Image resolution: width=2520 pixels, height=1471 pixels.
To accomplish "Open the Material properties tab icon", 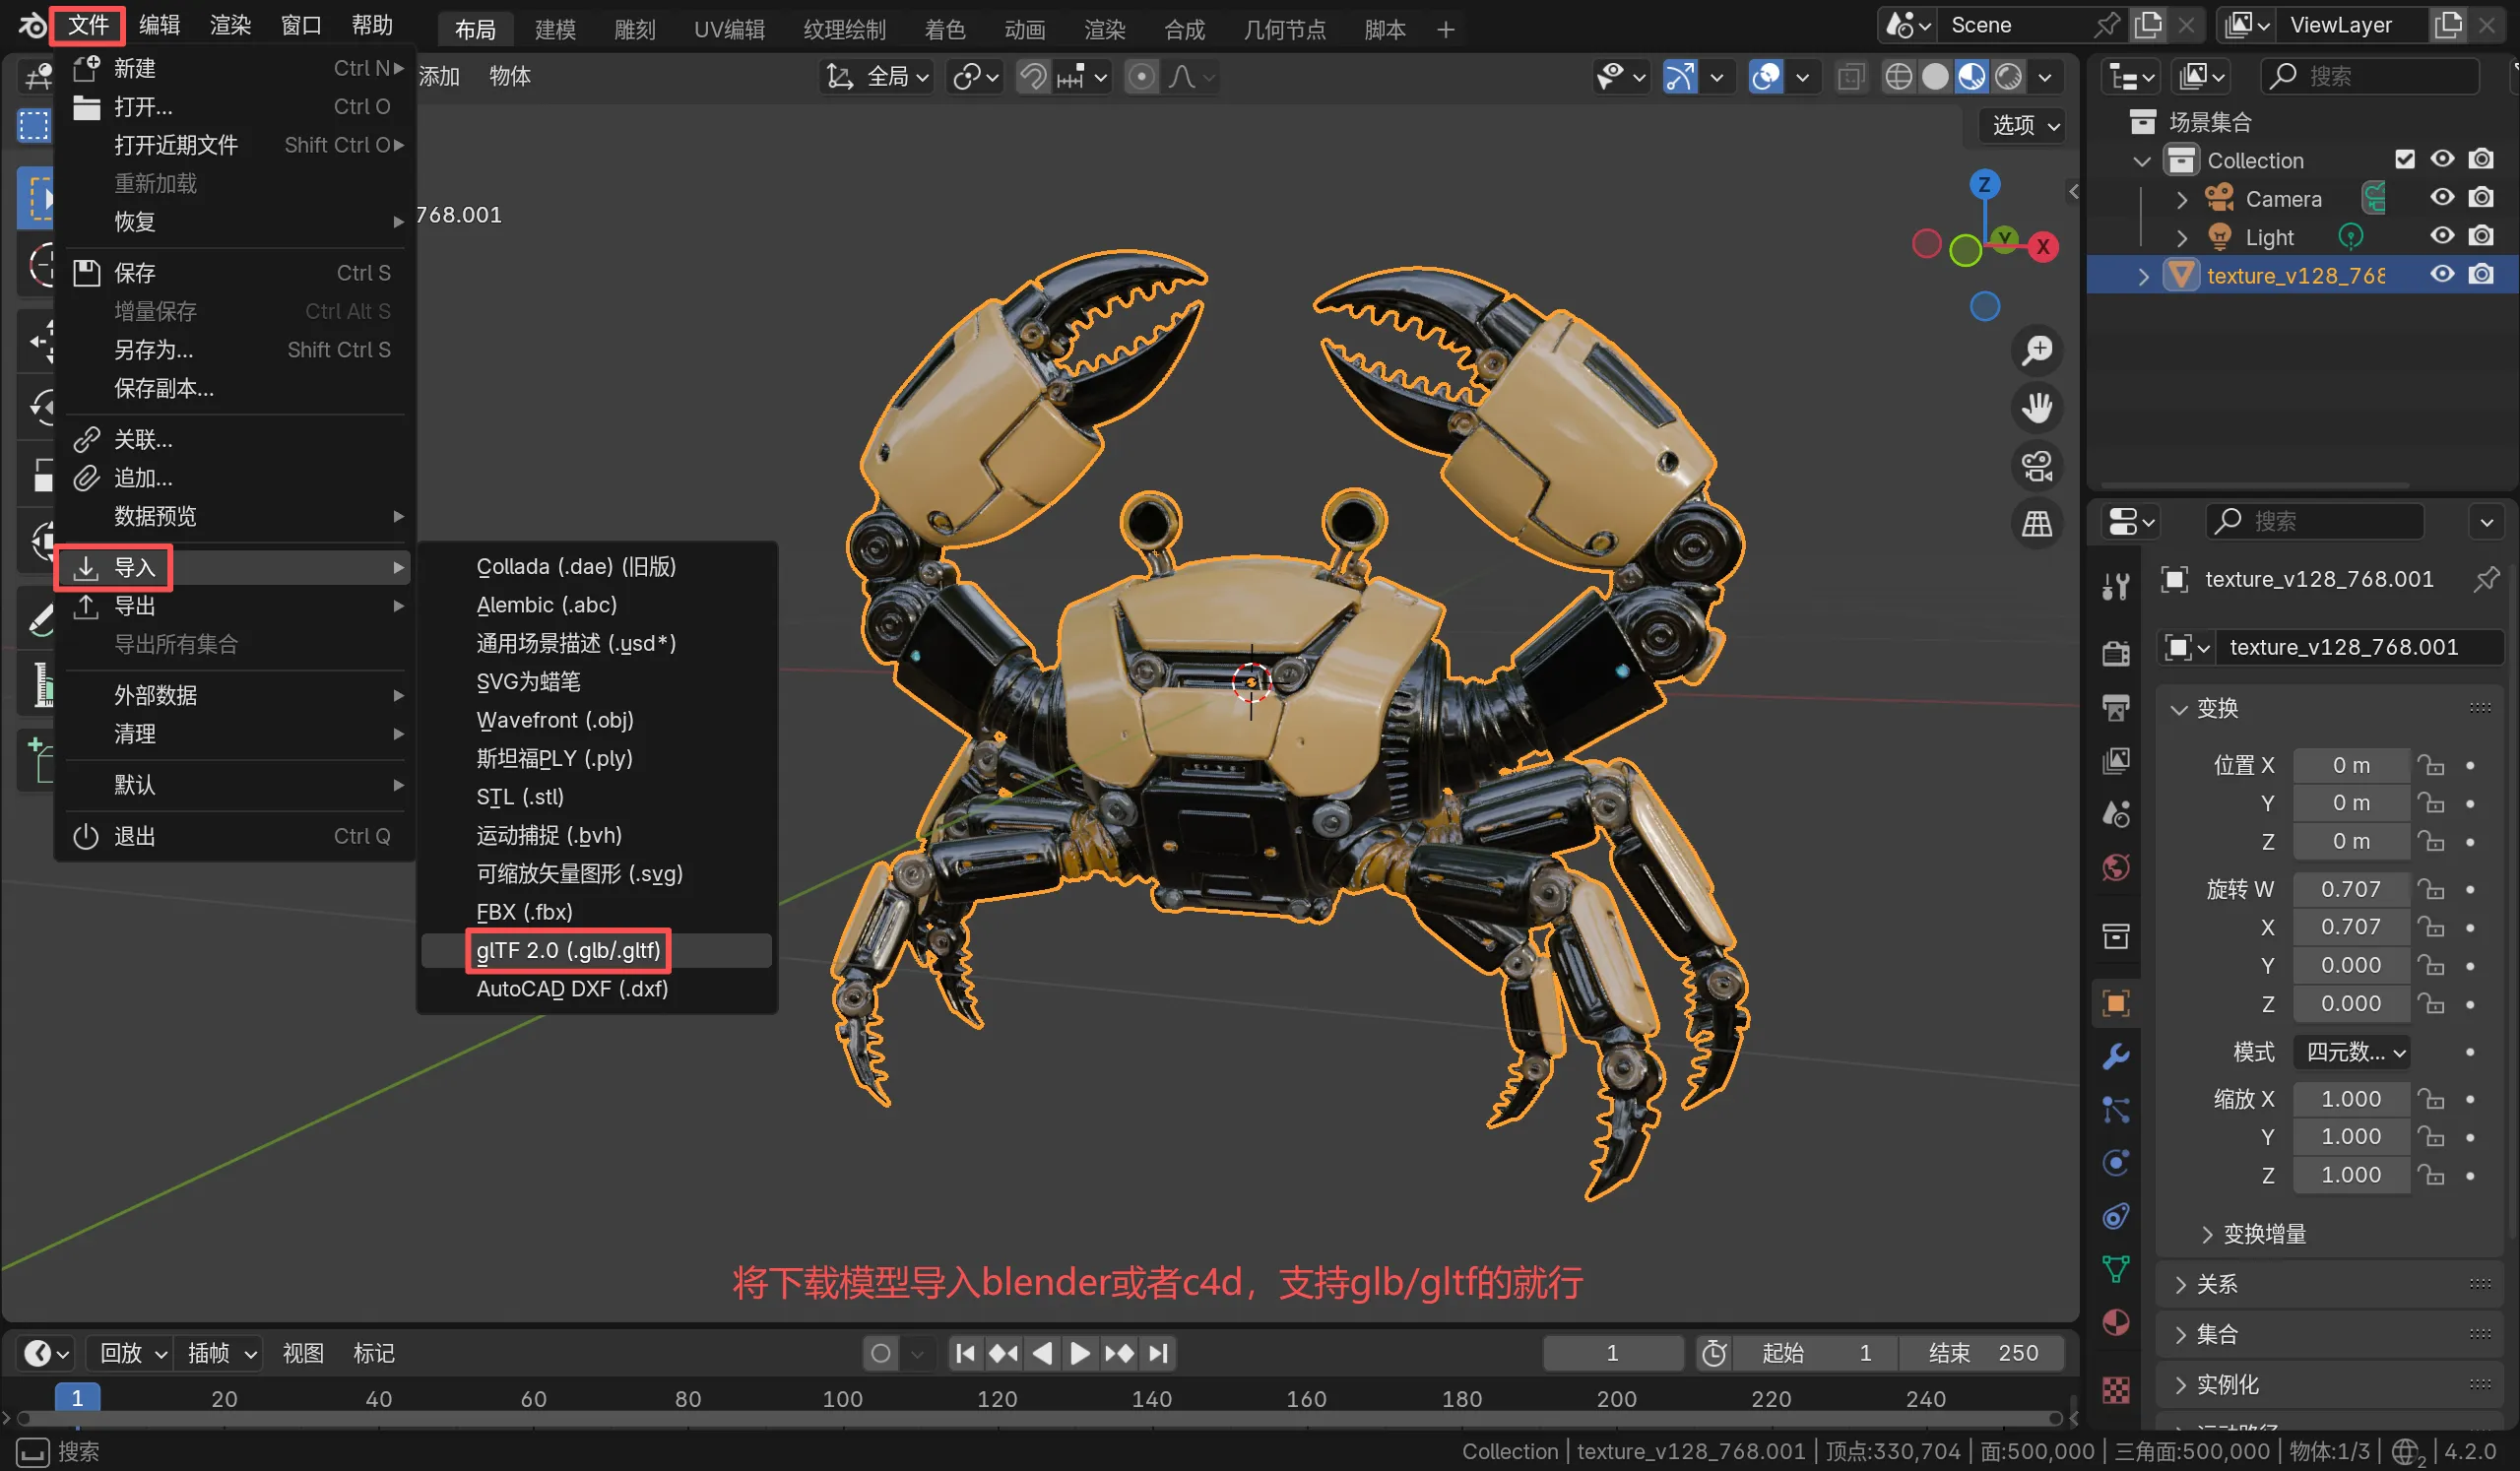I will point(2115,1322).
